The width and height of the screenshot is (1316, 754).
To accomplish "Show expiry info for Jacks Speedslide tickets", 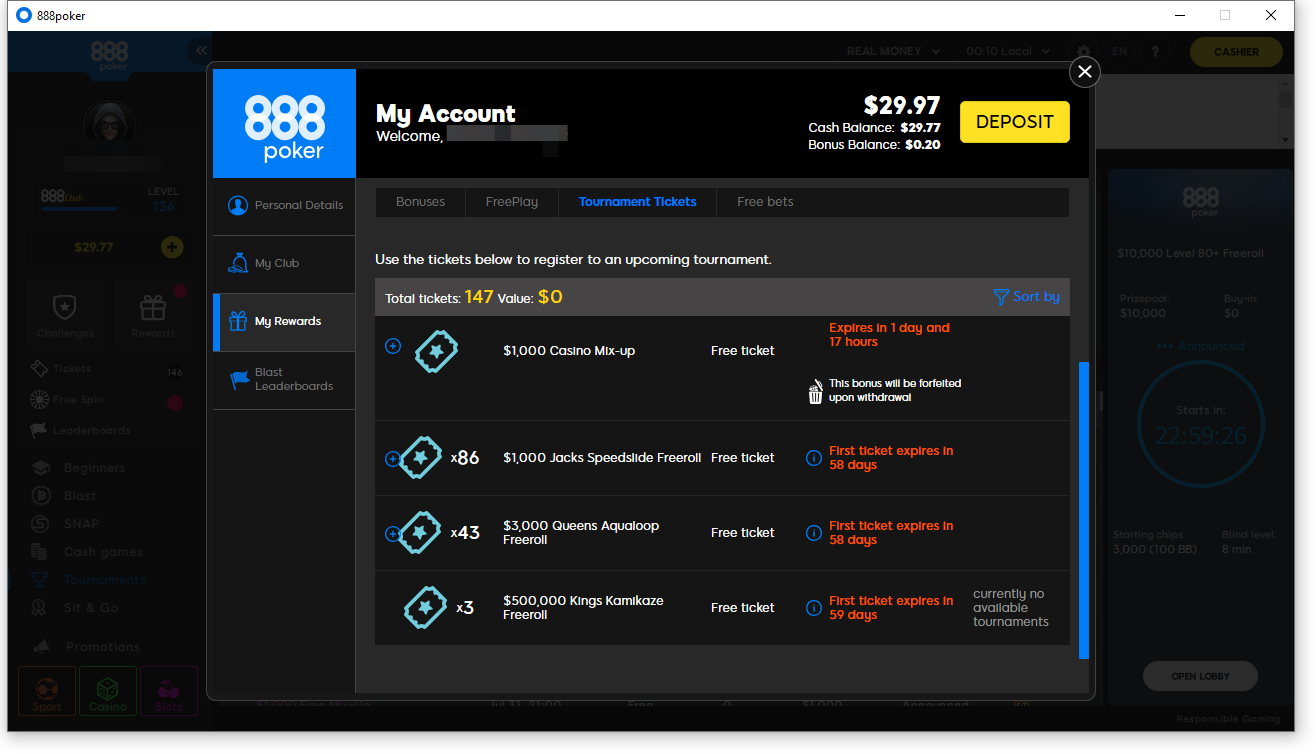I will (814, 458).
